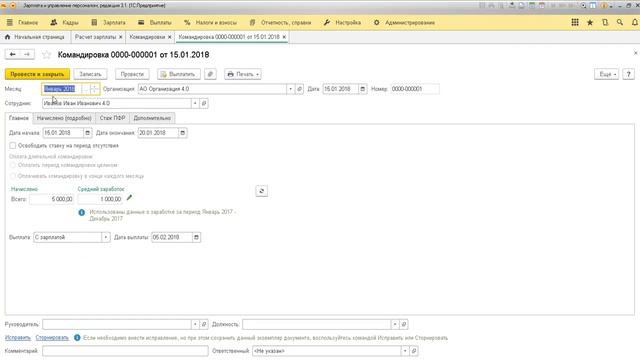This screenshot has width=640, height=360.
Task: Open the Налоги и взносы menu
Action: [x=211, y=22]
